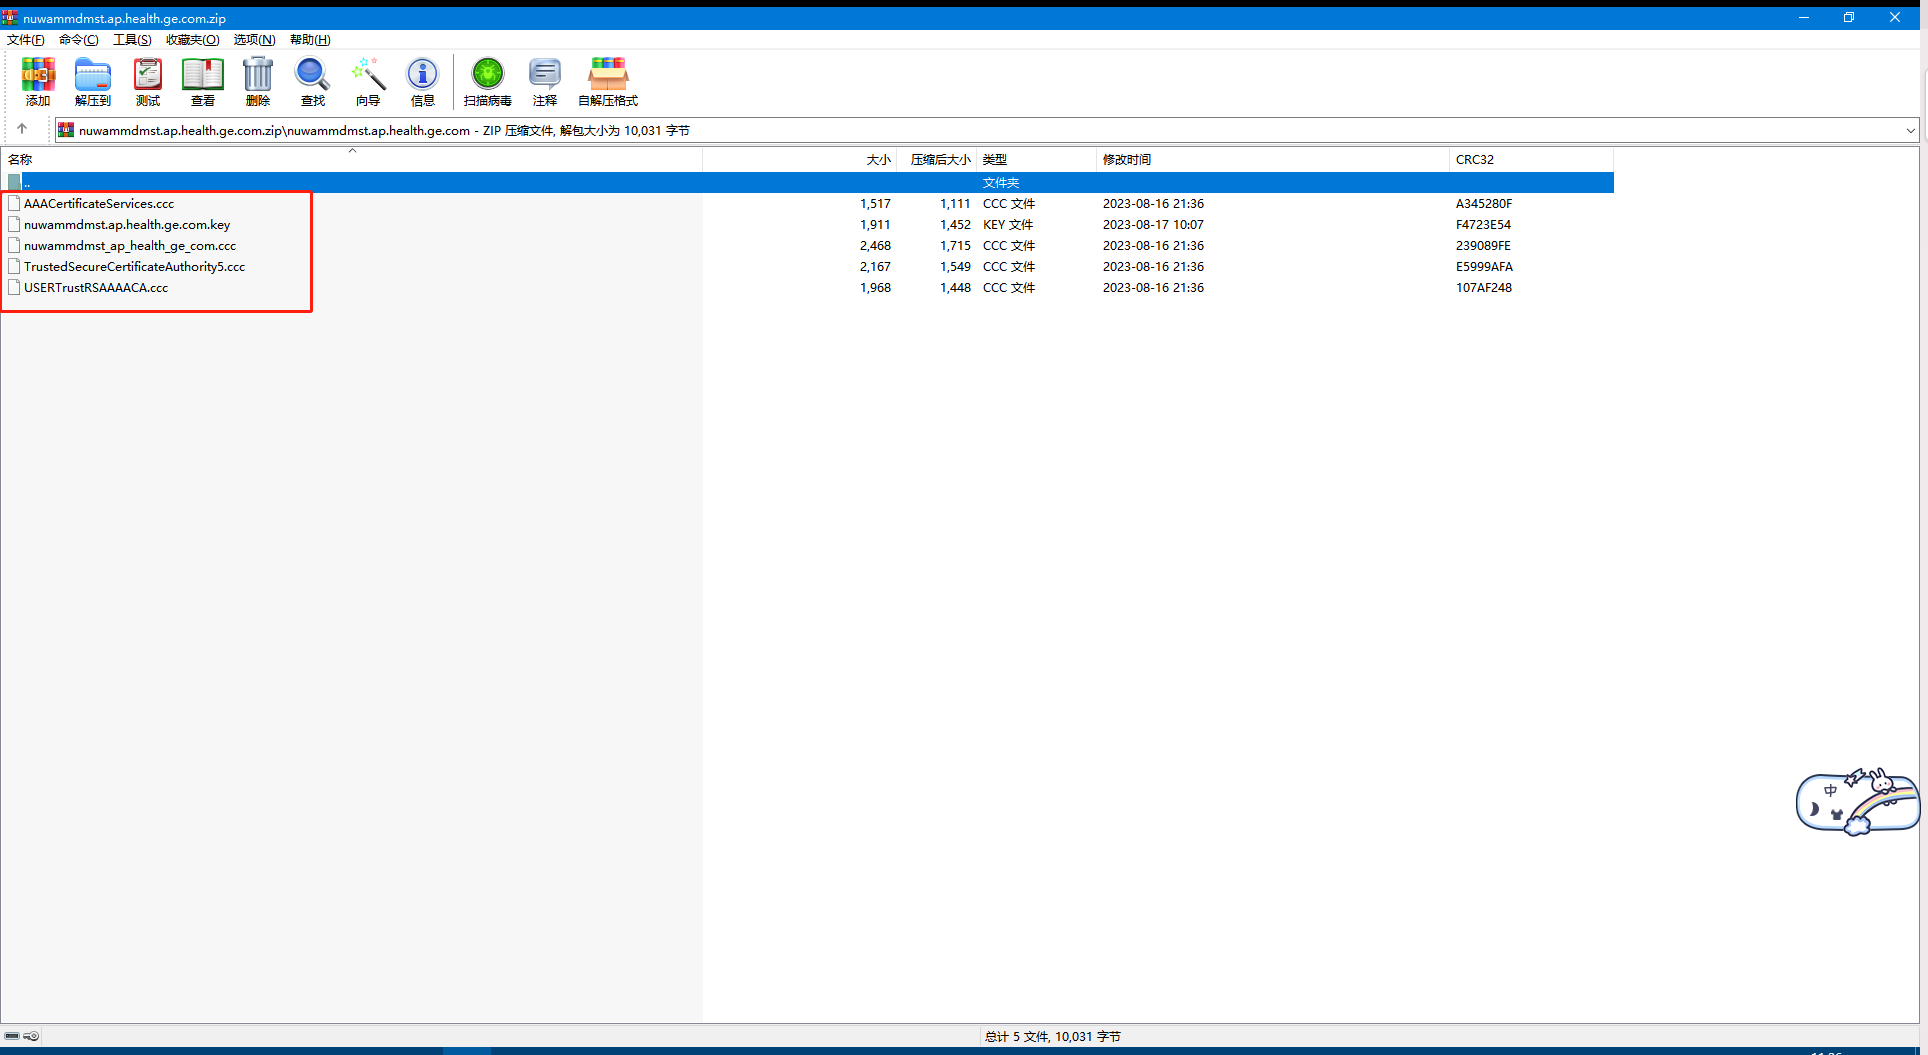The image size is (1928, 1055).
Task: Click 文件夹 type cell in parent row
Action: [1001, 182]
